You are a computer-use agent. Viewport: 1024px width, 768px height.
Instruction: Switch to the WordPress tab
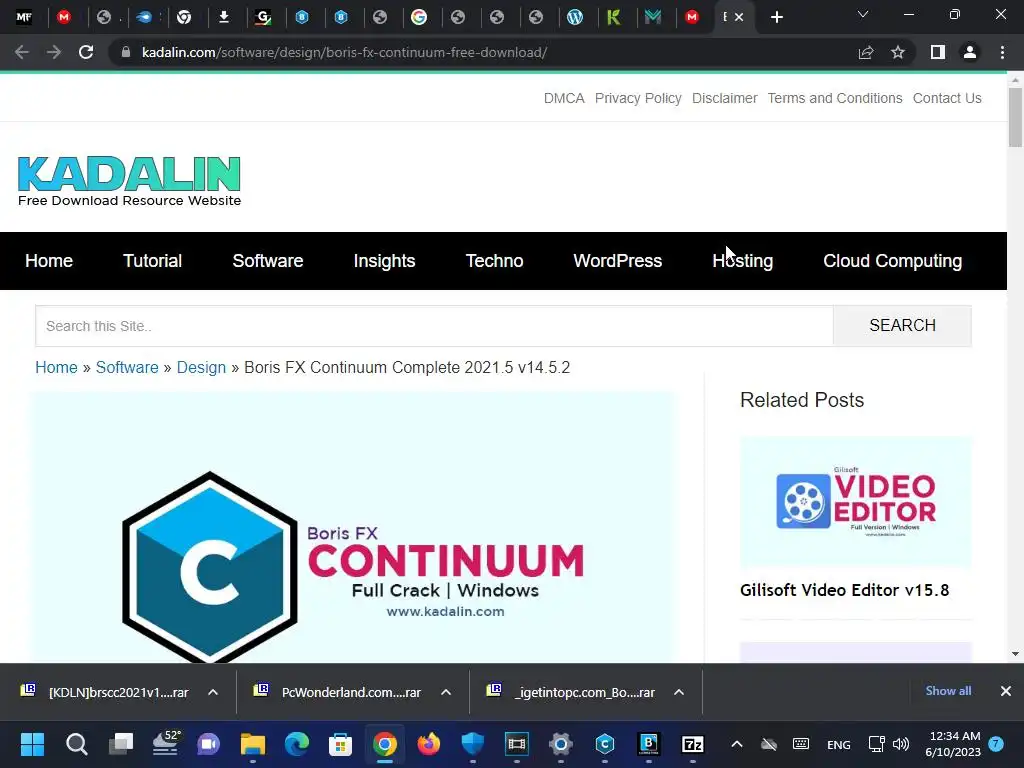575,18
